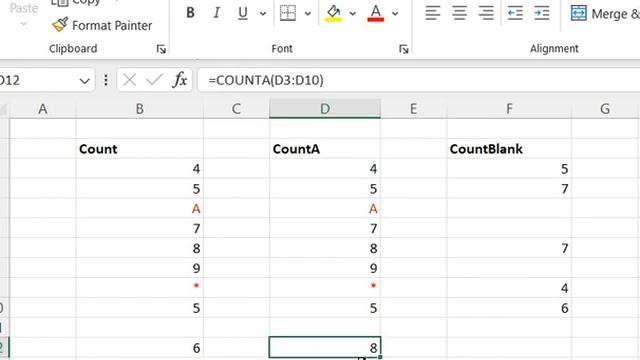Select column C header
Image resolution: width=640 pixels, height=360 pixels.
[236, 109]
